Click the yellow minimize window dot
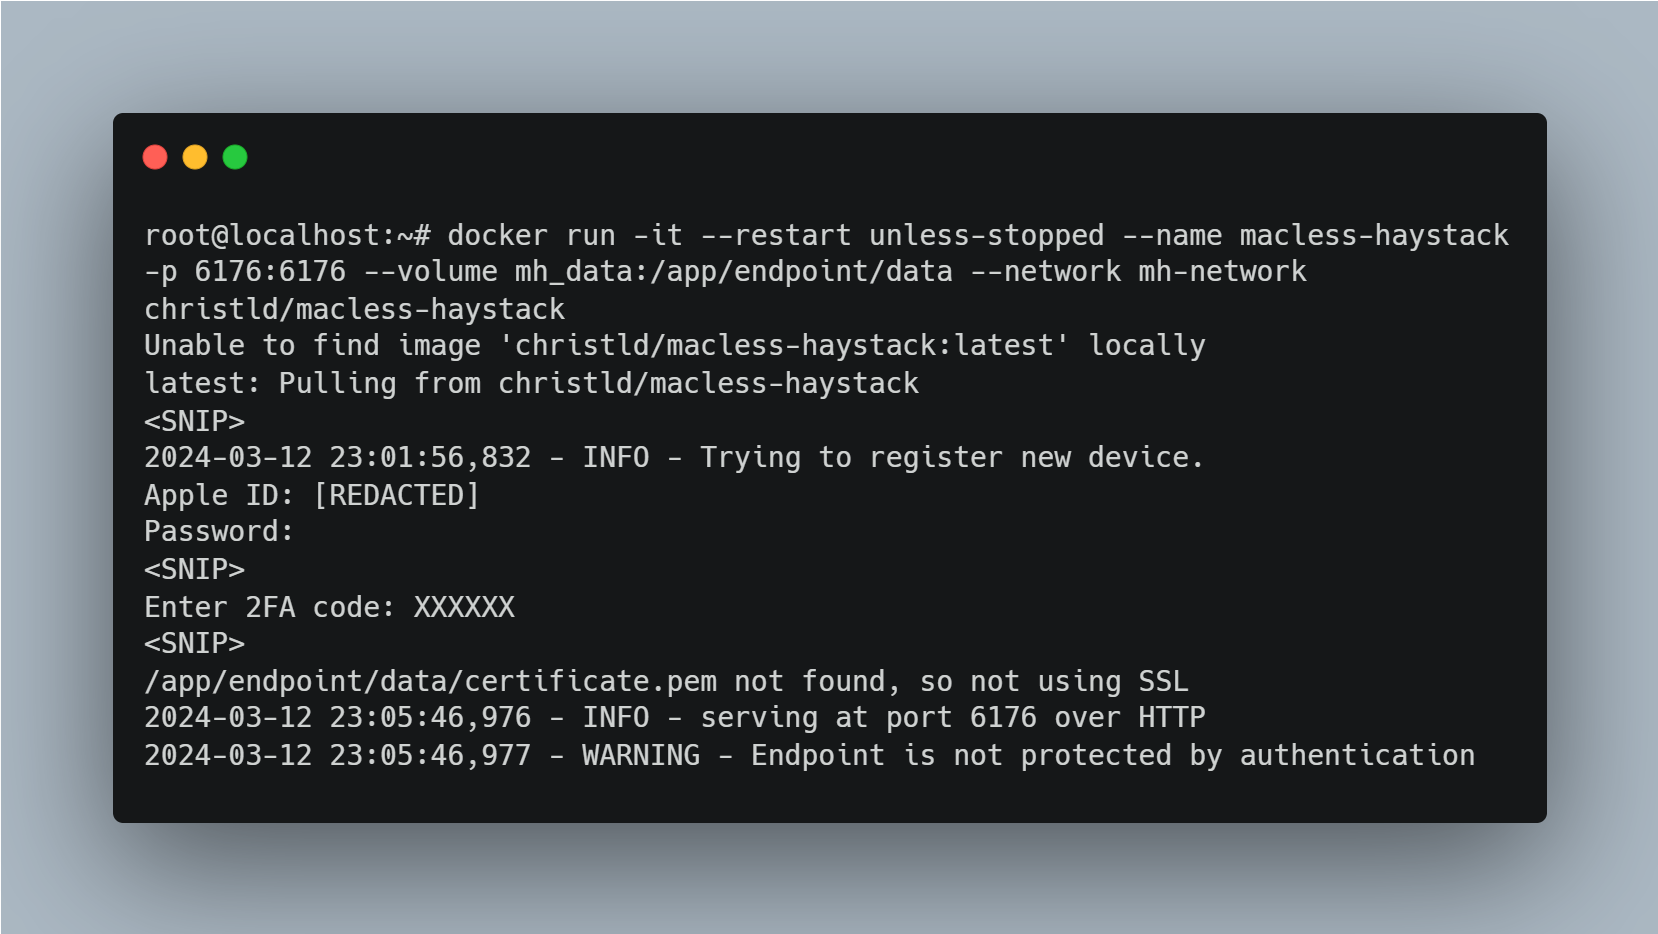1658x934 pixels. (x=195, y=157)
